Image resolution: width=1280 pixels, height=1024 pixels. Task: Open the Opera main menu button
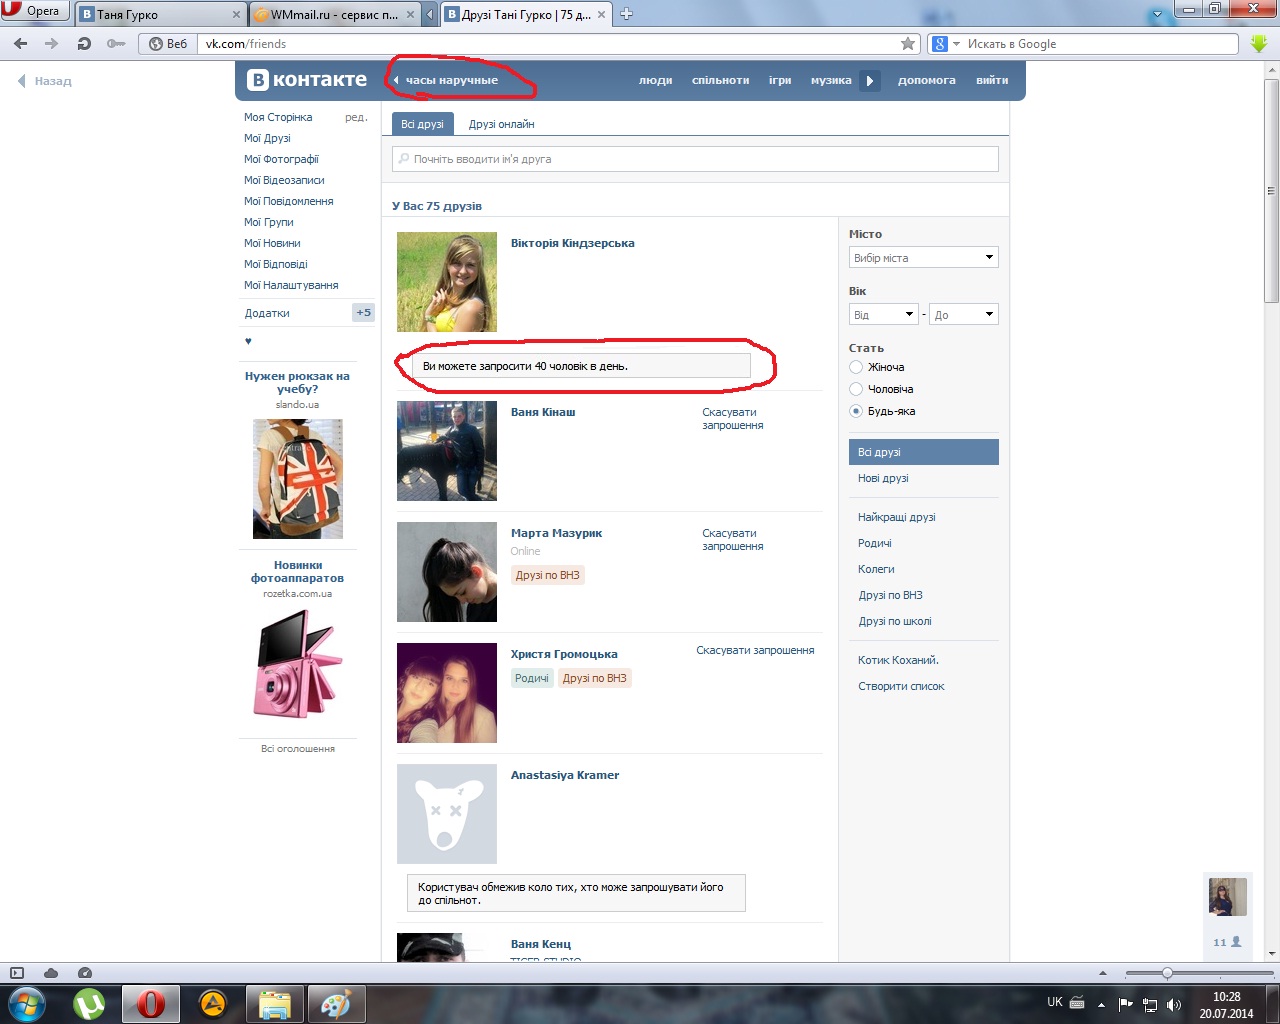[35, 12]
